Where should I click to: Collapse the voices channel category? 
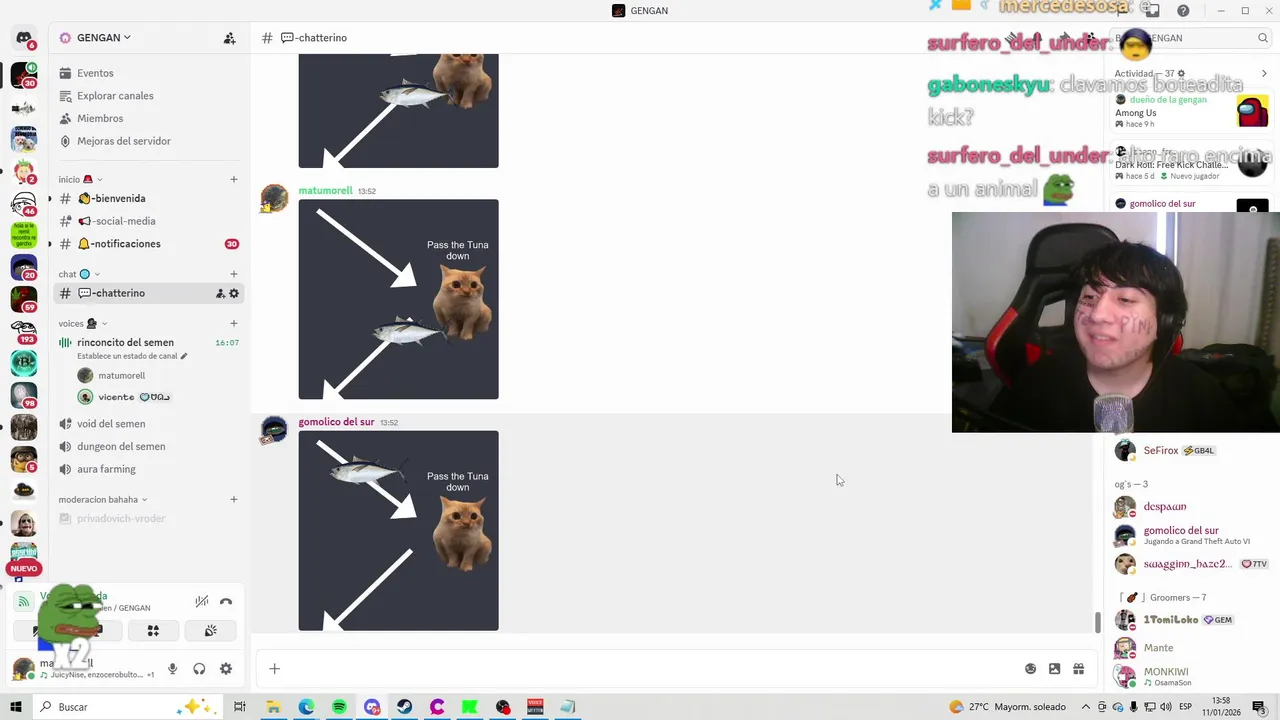pos(82,323)
